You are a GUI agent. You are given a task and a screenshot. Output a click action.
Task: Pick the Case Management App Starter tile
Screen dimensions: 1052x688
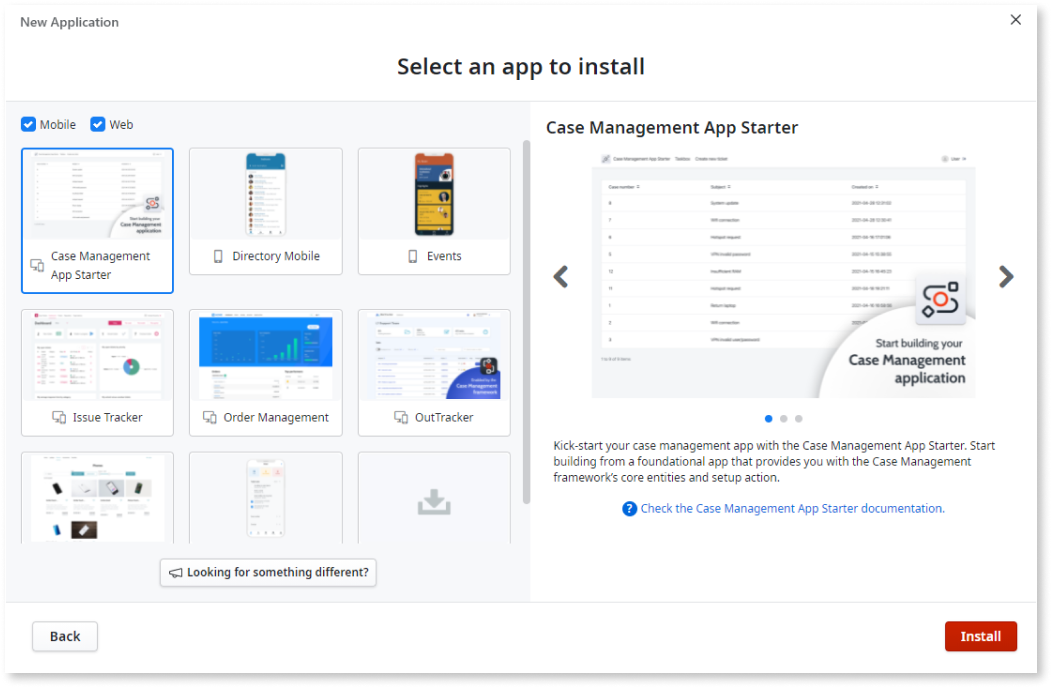[x=97, y=220]
